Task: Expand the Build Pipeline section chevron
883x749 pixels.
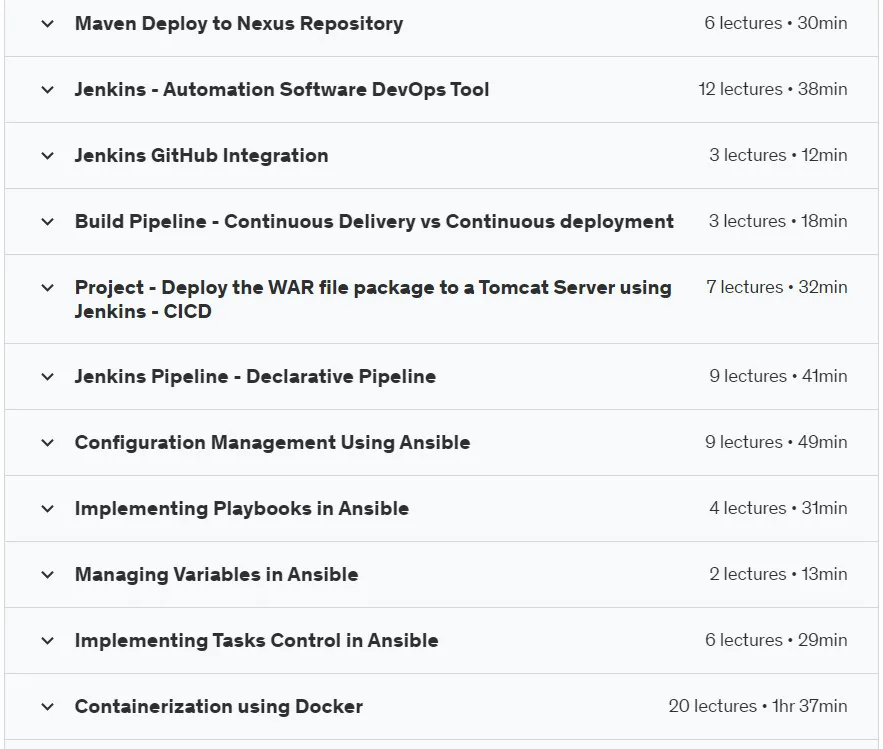Action: click(48, 222)
